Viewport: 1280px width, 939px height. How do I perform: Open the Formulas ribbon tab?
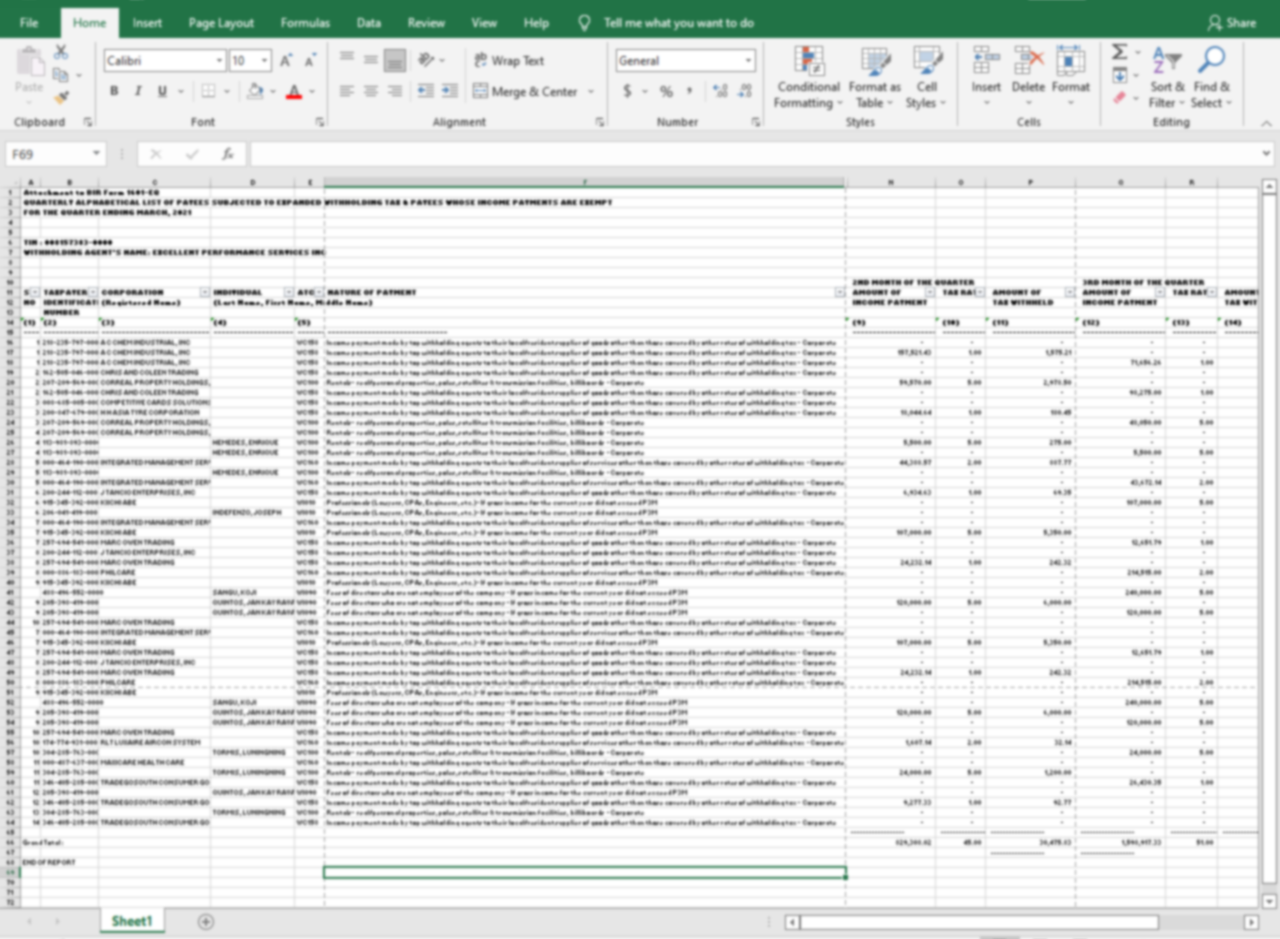pos(305,23)
